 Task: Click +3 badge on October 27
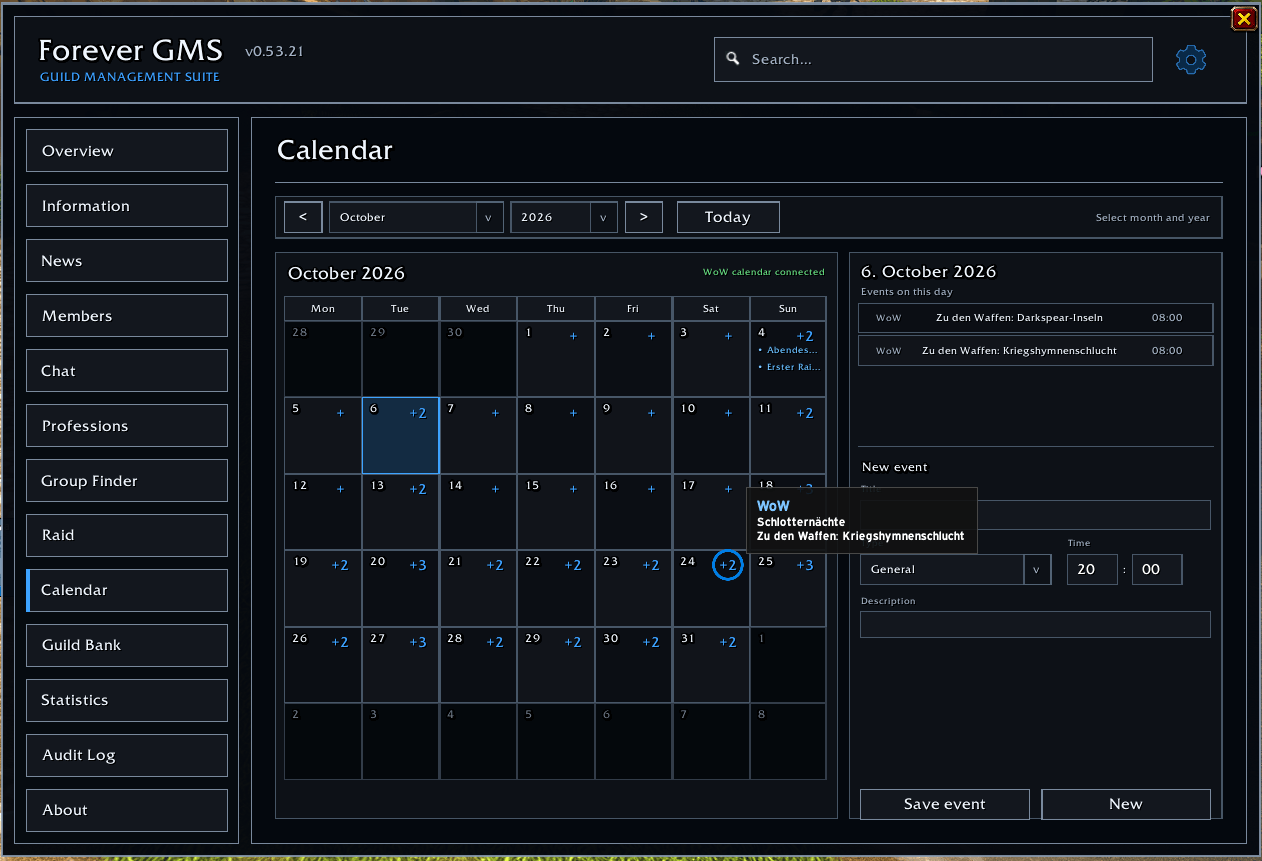point(418,642)
